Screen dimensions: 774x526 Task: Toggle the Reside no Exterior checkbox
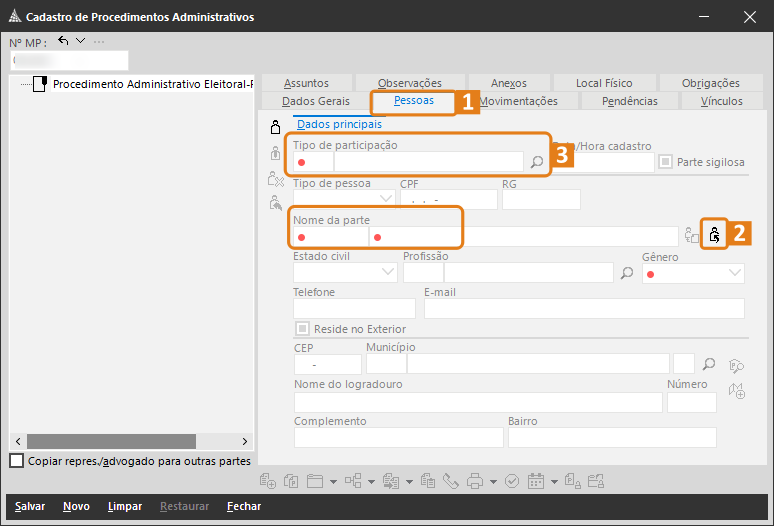pyautogui.click(x=302, y=328)
